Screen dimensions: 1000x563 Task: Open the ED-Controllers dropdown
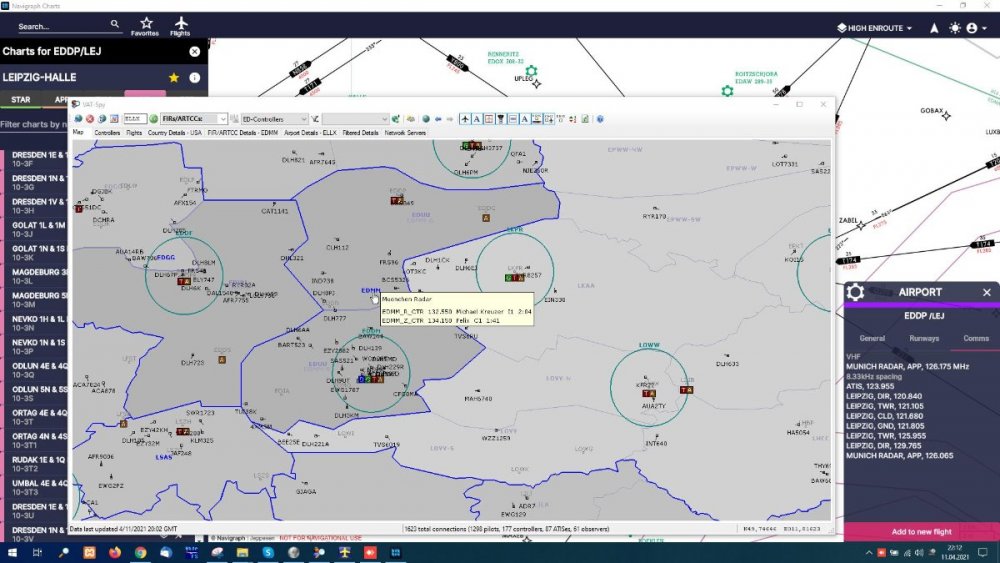[304, 119]
